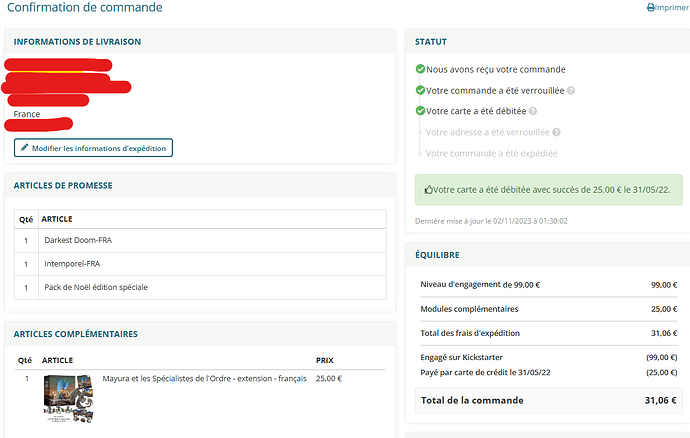
Task: Select the 'Darkest Doom-FRA' article row
Action: pyautogui.click(x=200, y=240)
